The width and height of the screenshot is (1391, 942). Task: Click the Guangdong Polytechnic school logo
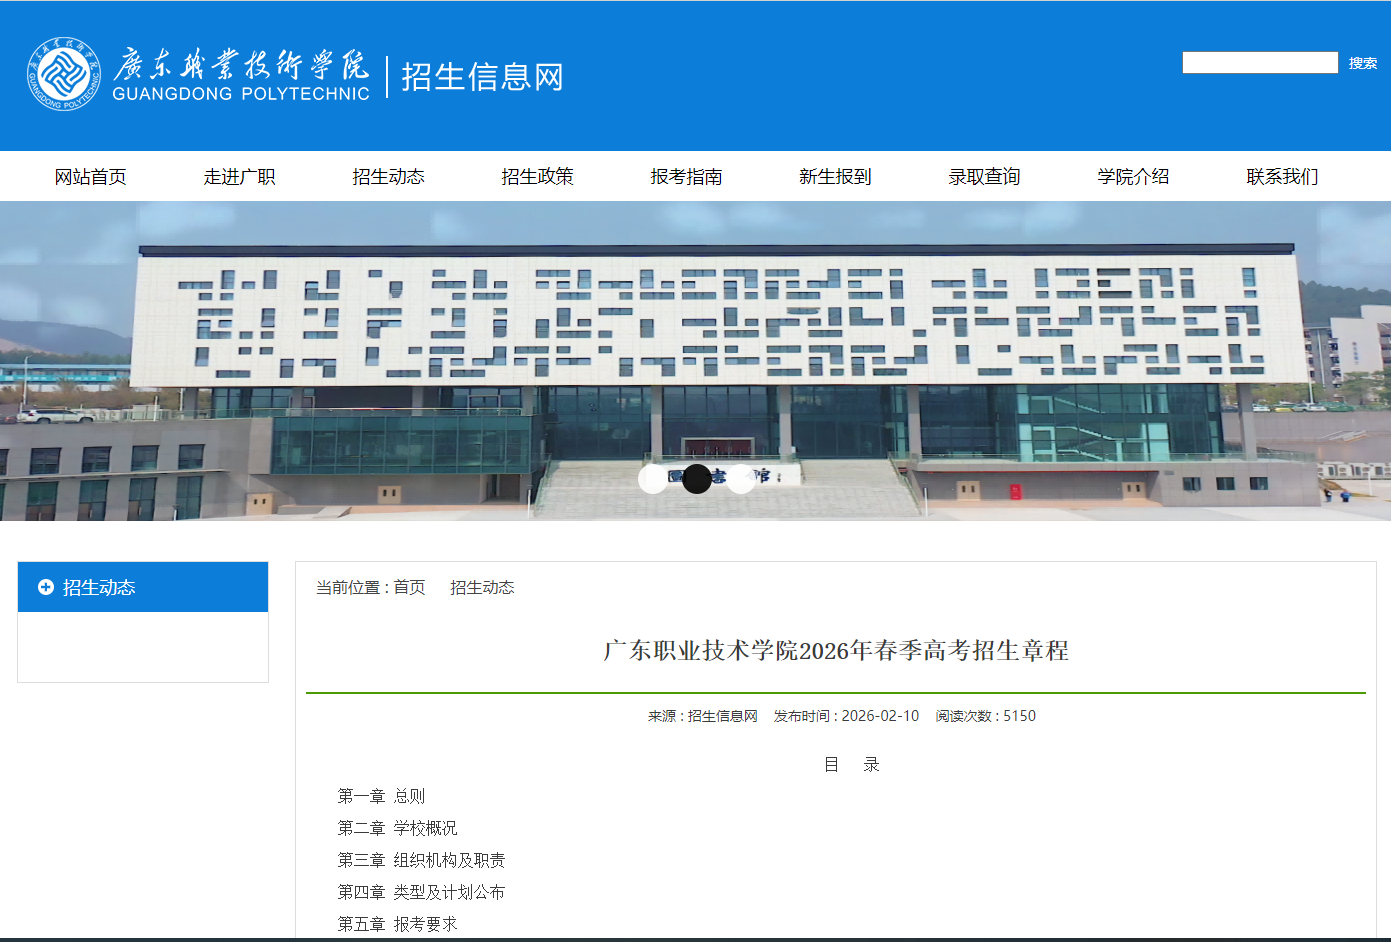[x=62, y=75]
